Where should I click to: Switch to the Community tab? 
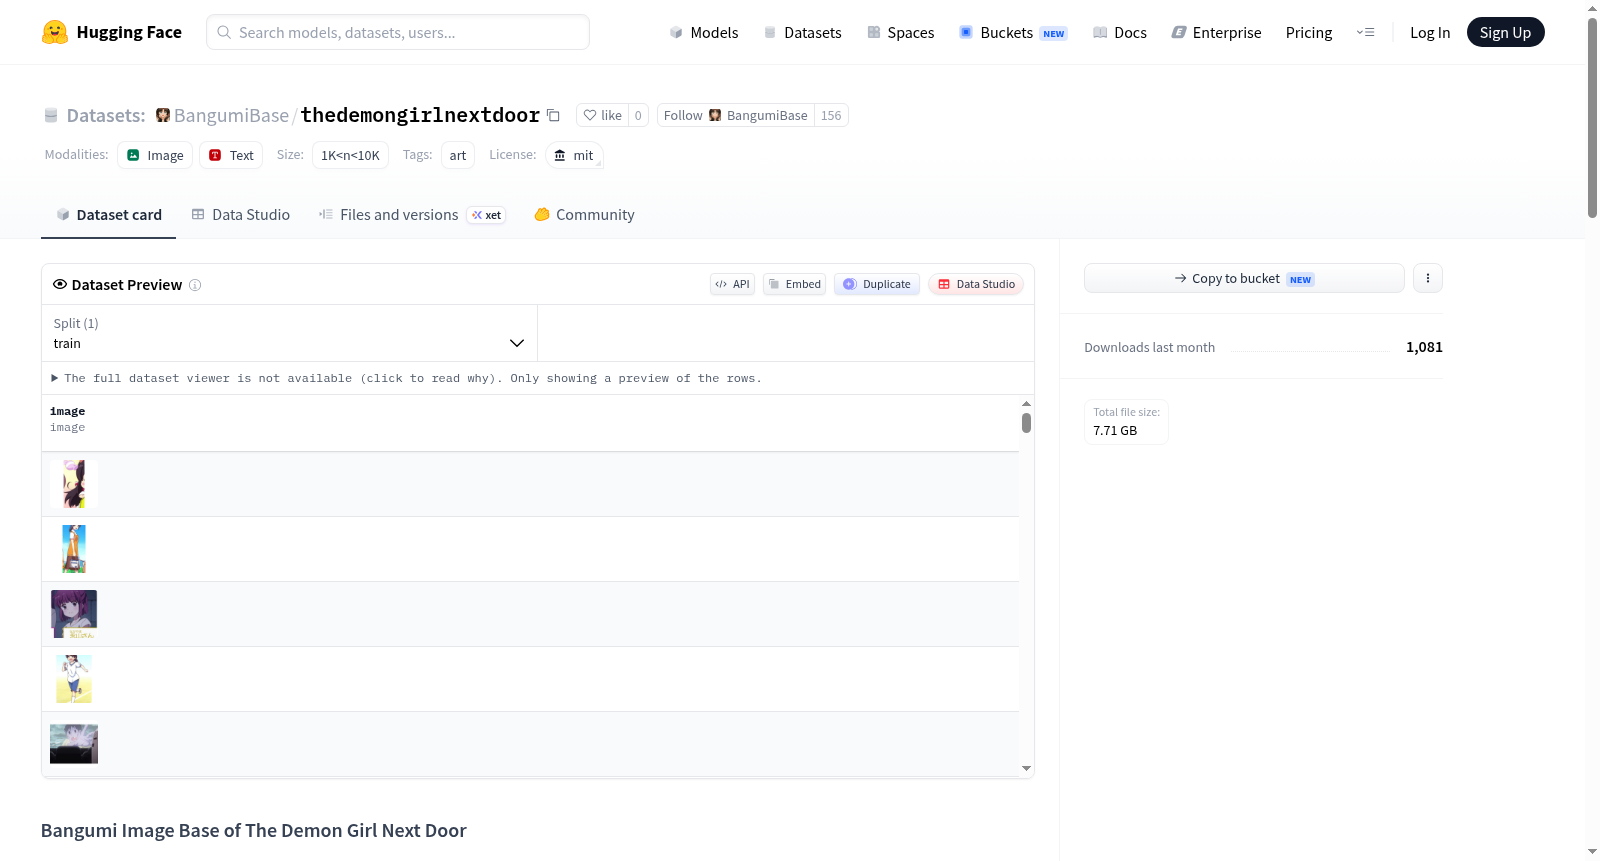click(584, 214)
